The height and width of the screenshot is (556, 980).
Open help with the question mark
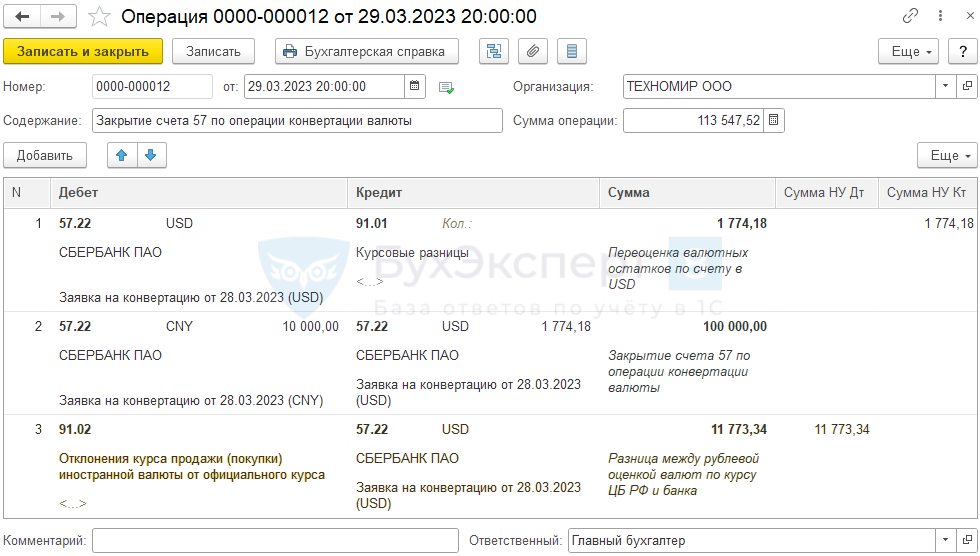coord(962,51)
